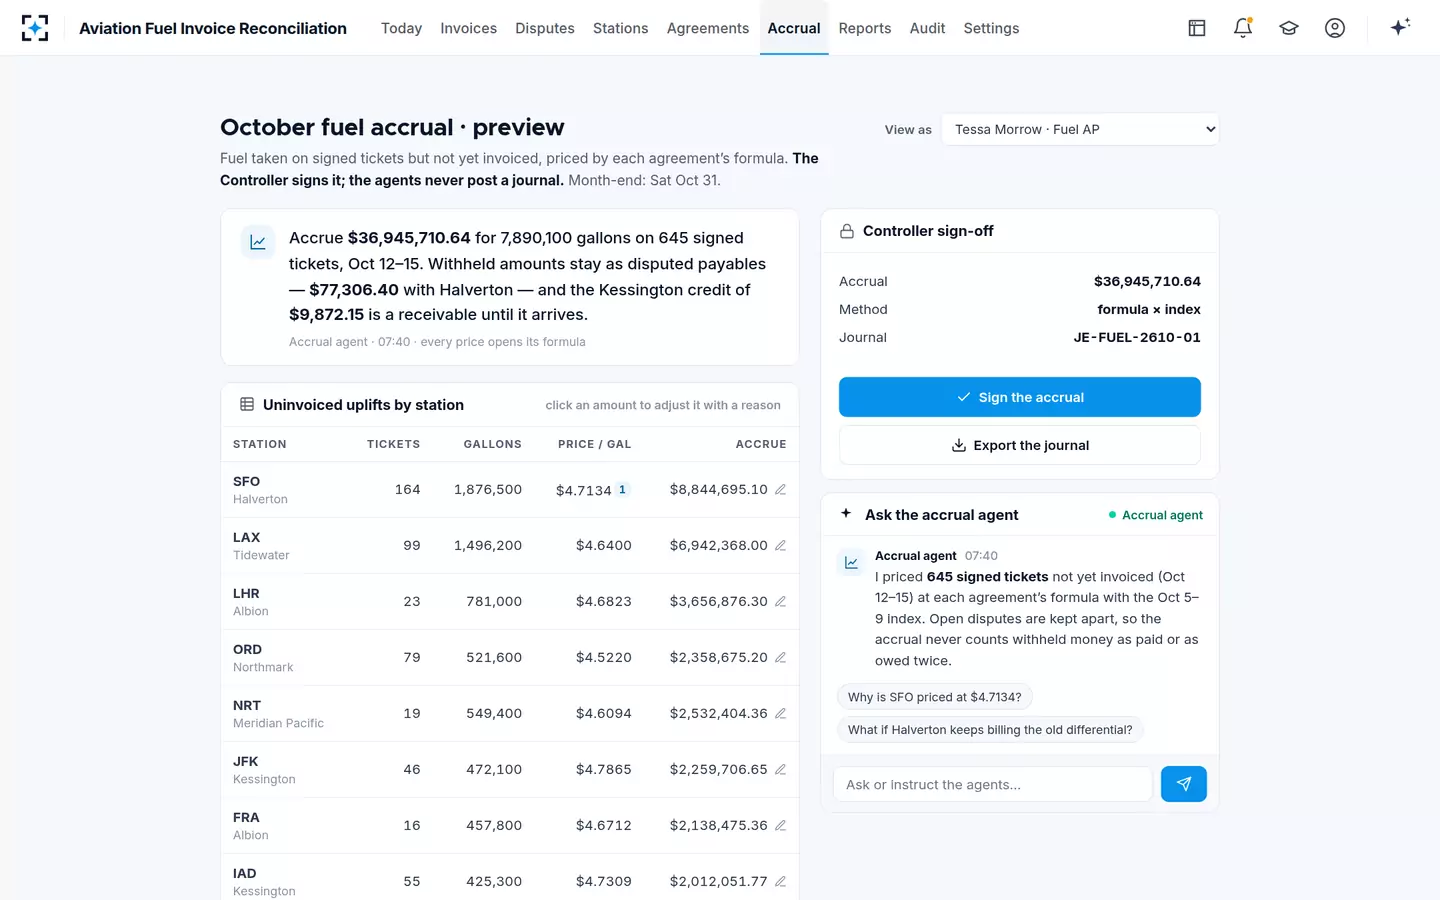This screenshot has height=900, width=1440.
Task: Send message to accrual agent
Action: [1184, 784]
